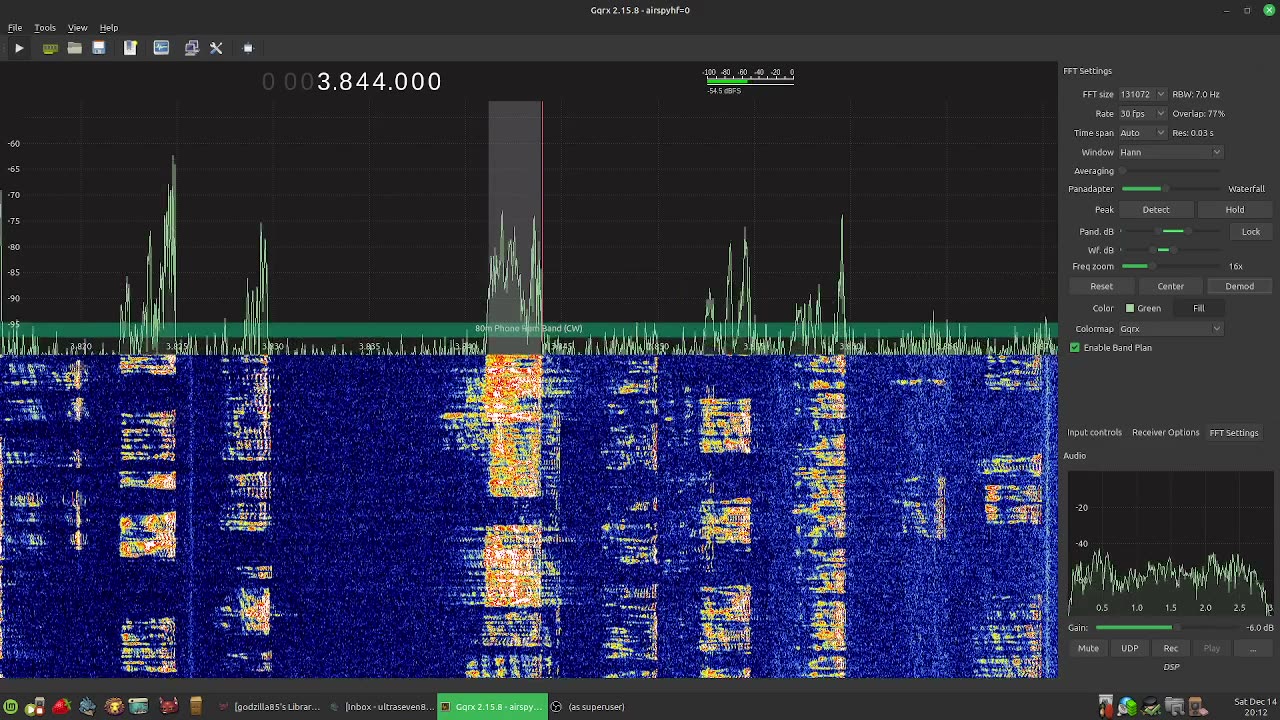Click the blue dragon taskbar launcher
This screenshot has width=1280, height=720.
point(87,707)
